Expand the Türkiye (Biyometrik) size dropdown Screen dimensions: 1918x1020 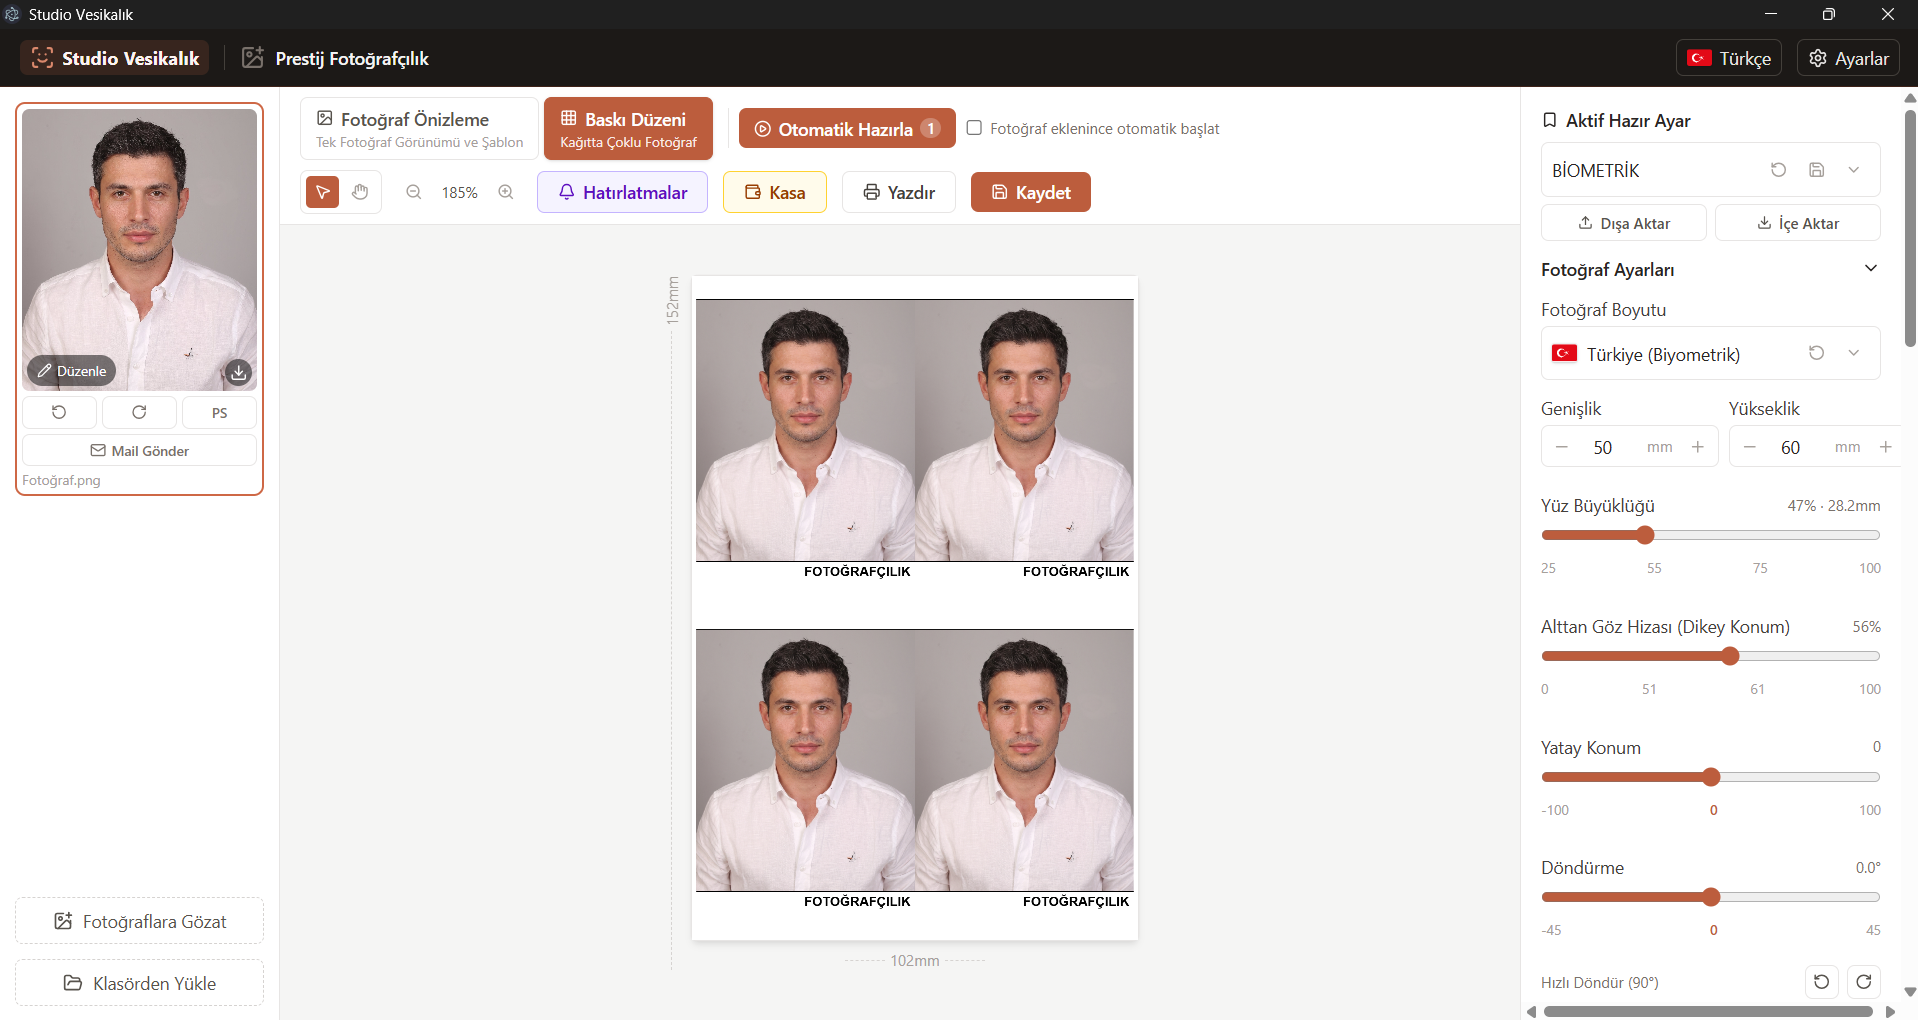pos(1853,353)
